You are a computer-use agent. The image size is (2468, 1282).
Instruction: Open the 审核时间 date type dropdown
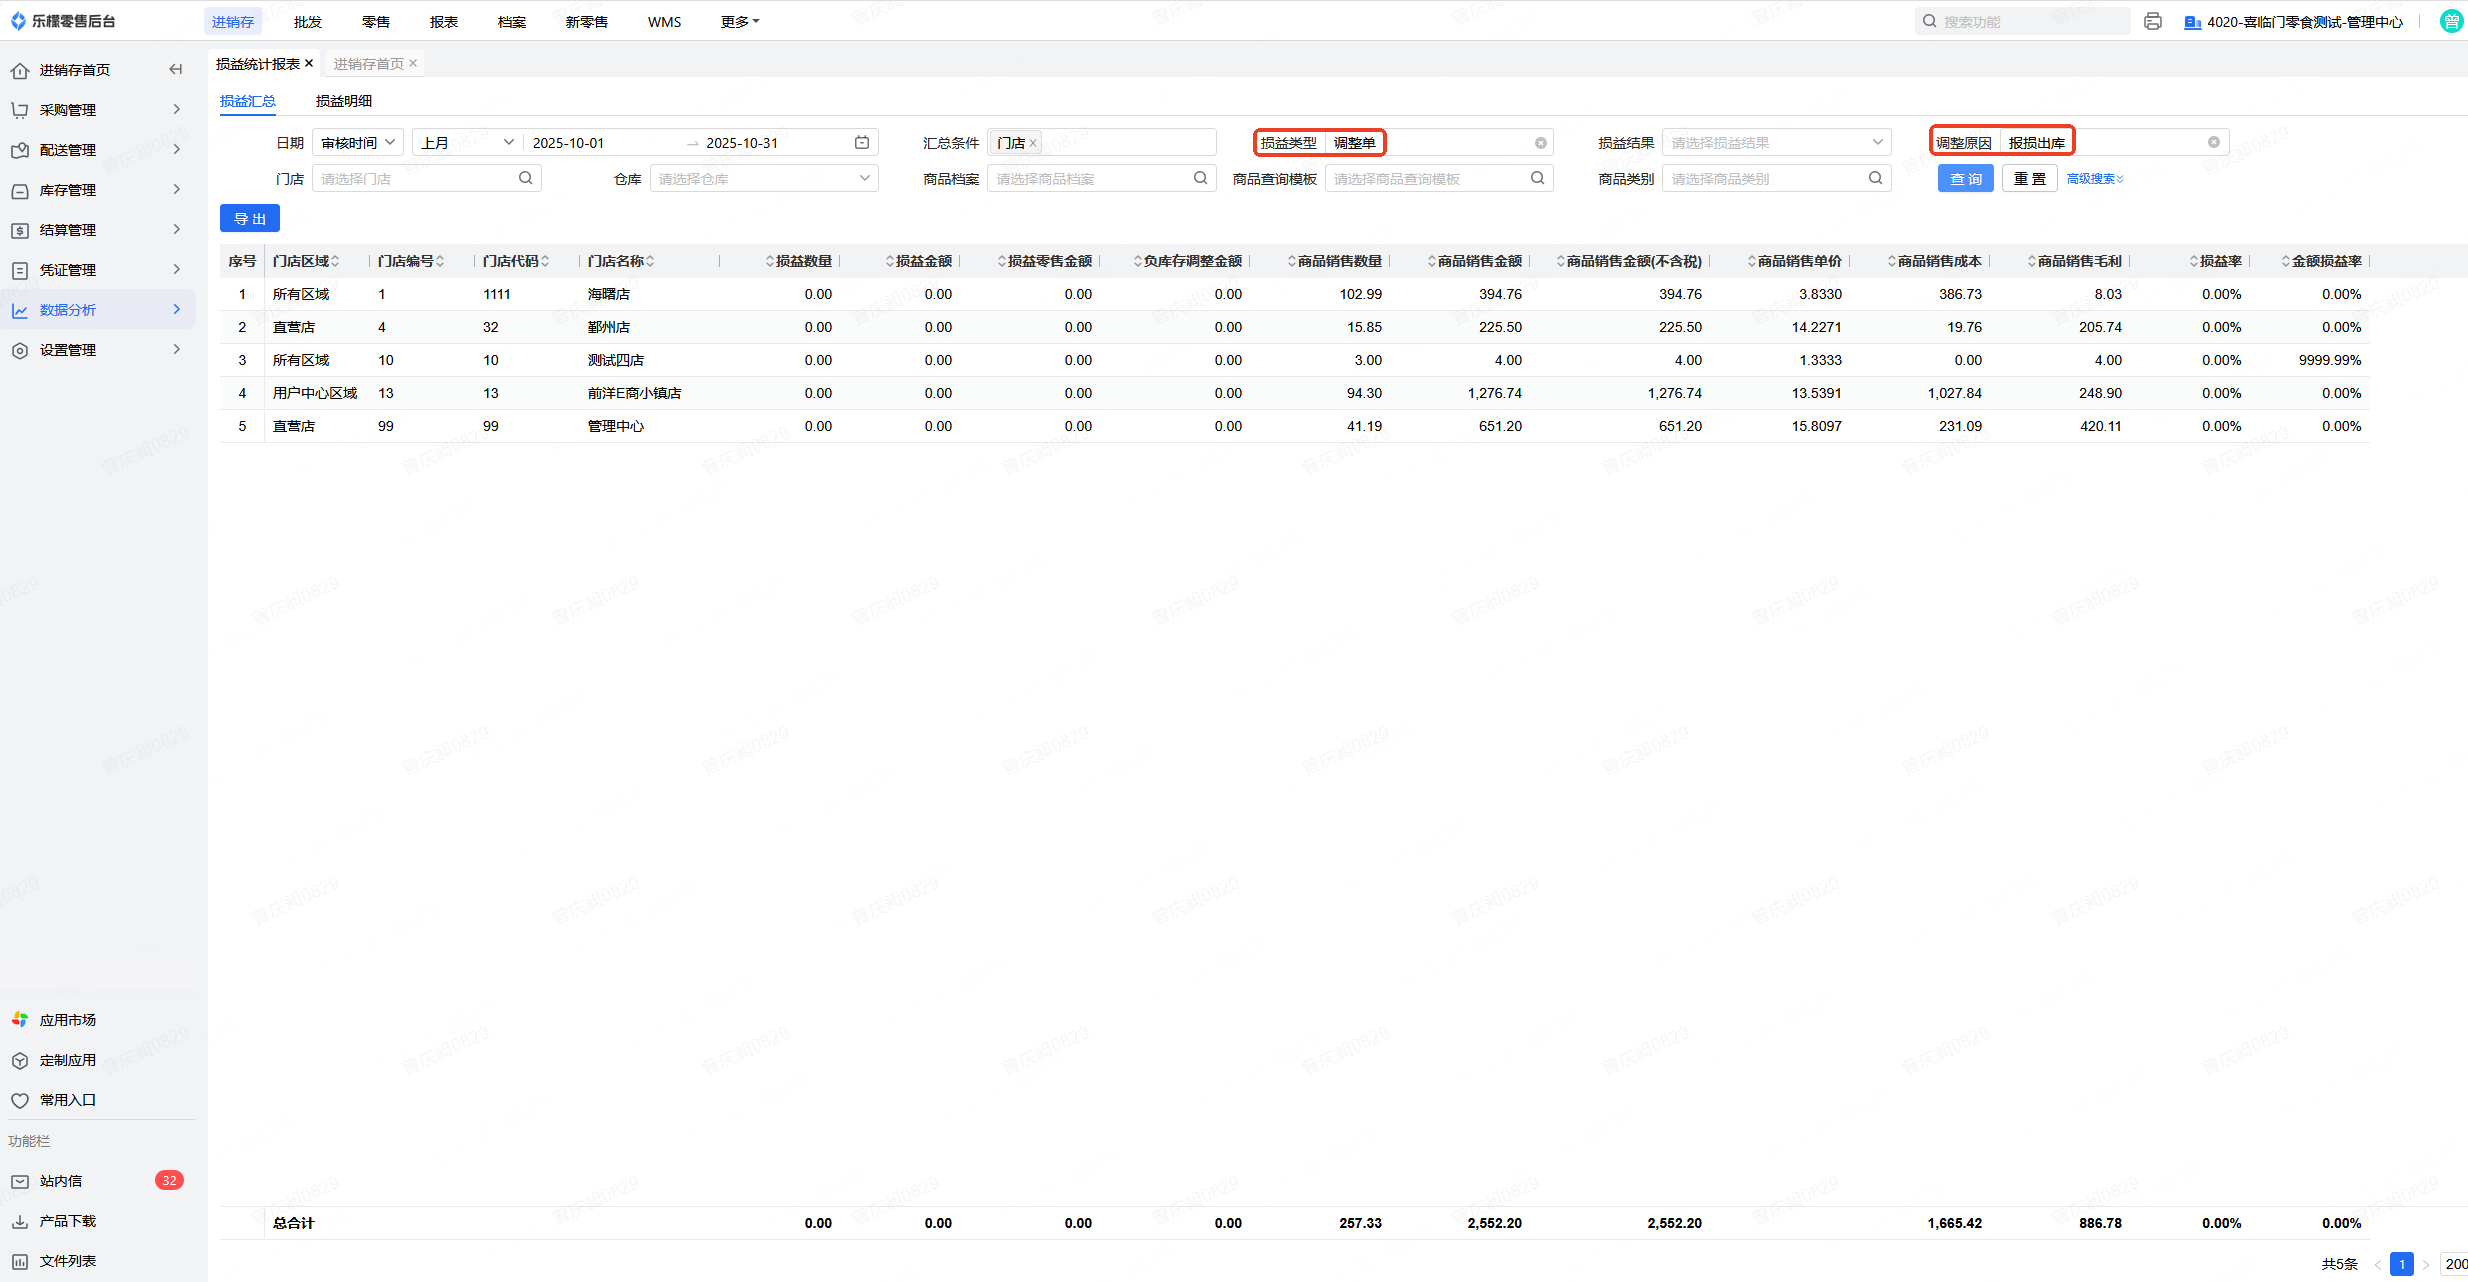click(x=358, y=142)
